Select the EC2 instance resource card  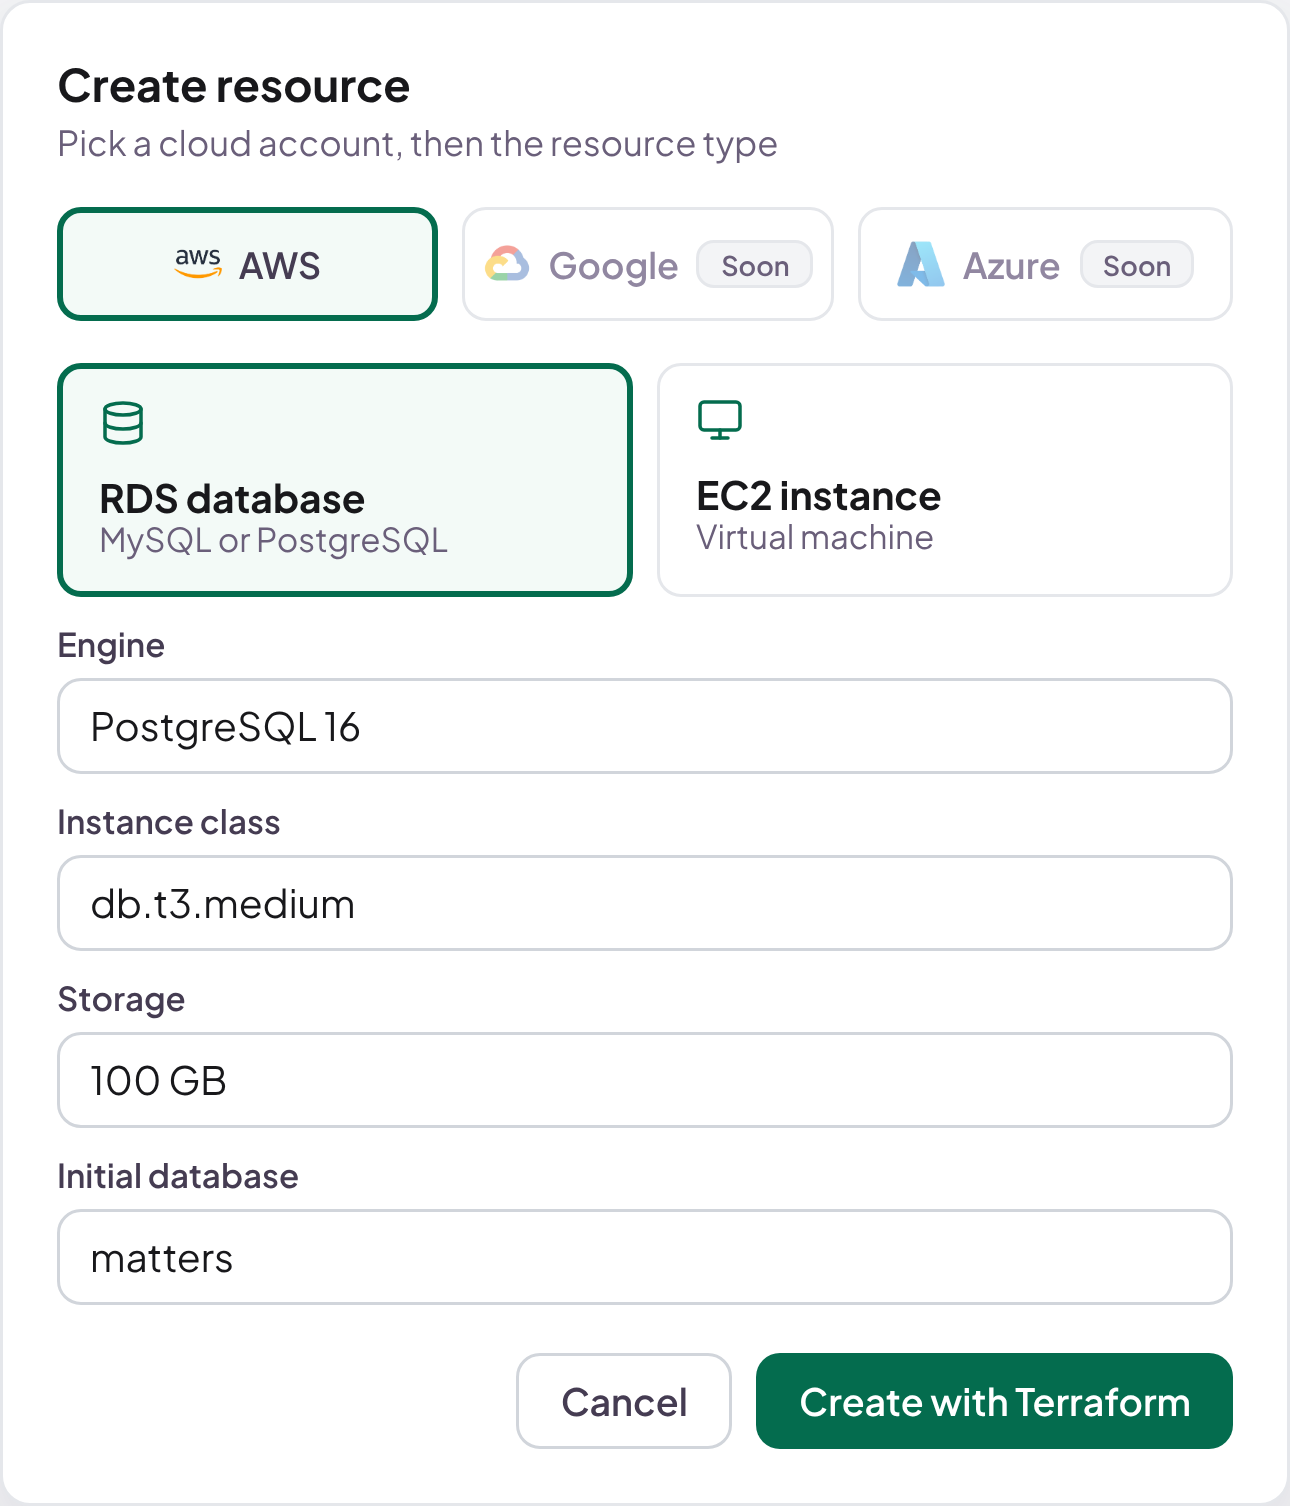pyautogui.click(x=945, y=480)
